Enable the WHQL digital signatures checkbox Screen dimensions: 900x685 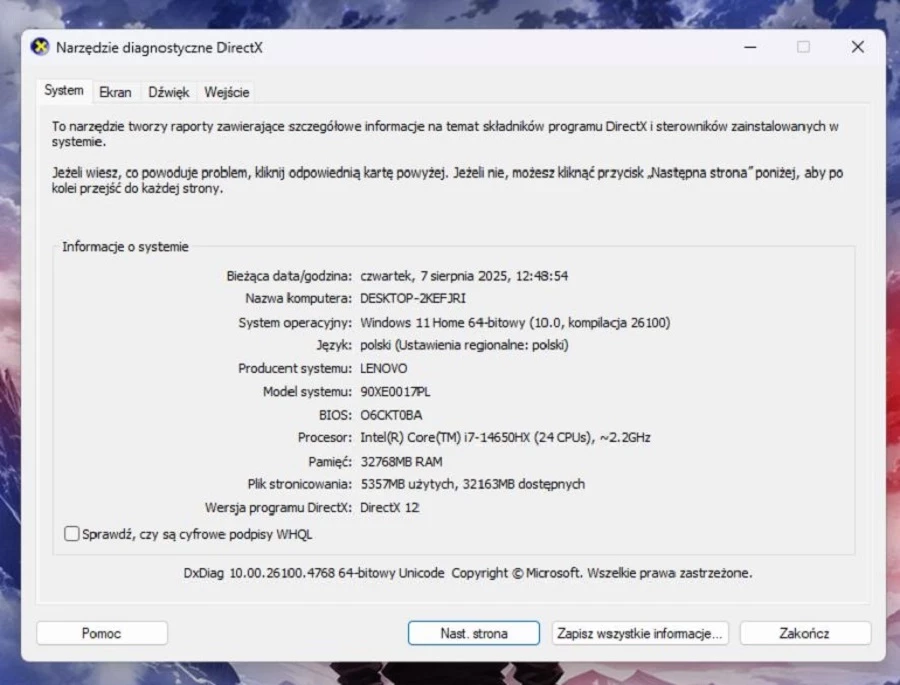[72, 534]
